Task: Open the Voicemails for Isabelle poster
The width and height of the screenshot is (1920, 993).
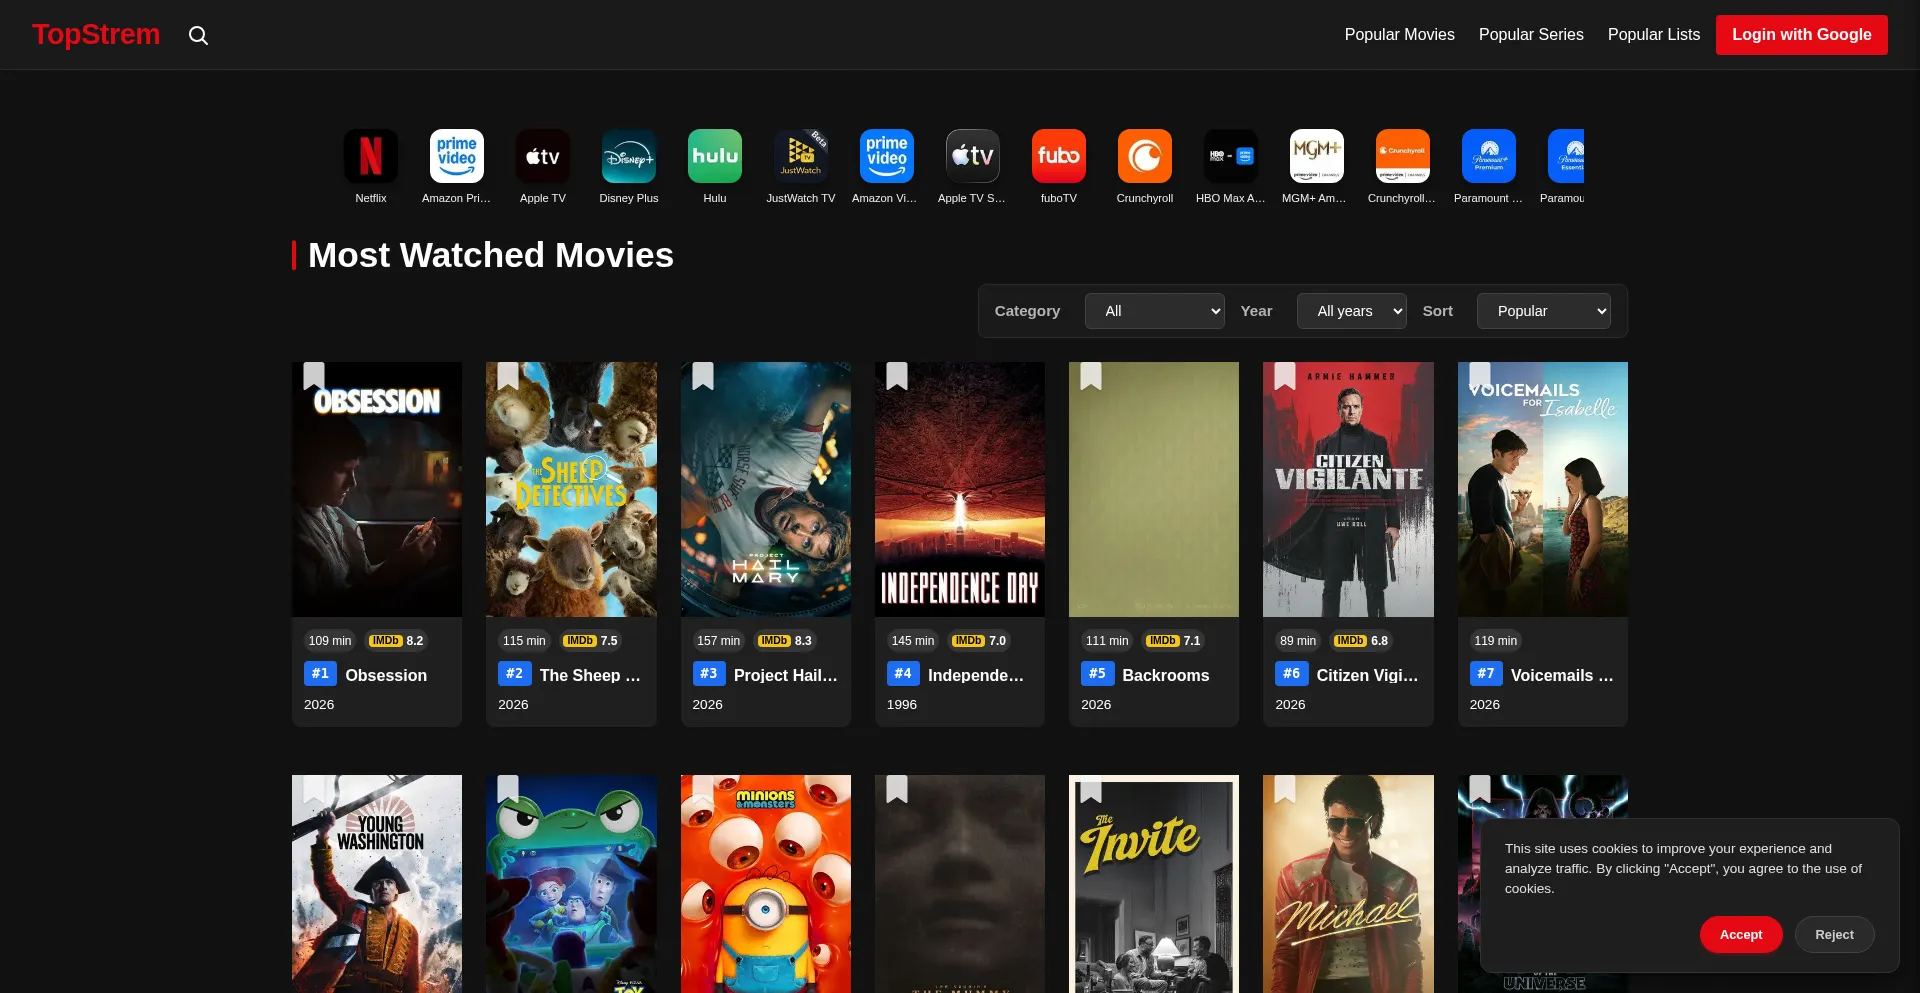Action: pyautogui.click(x=1543, y=489)
